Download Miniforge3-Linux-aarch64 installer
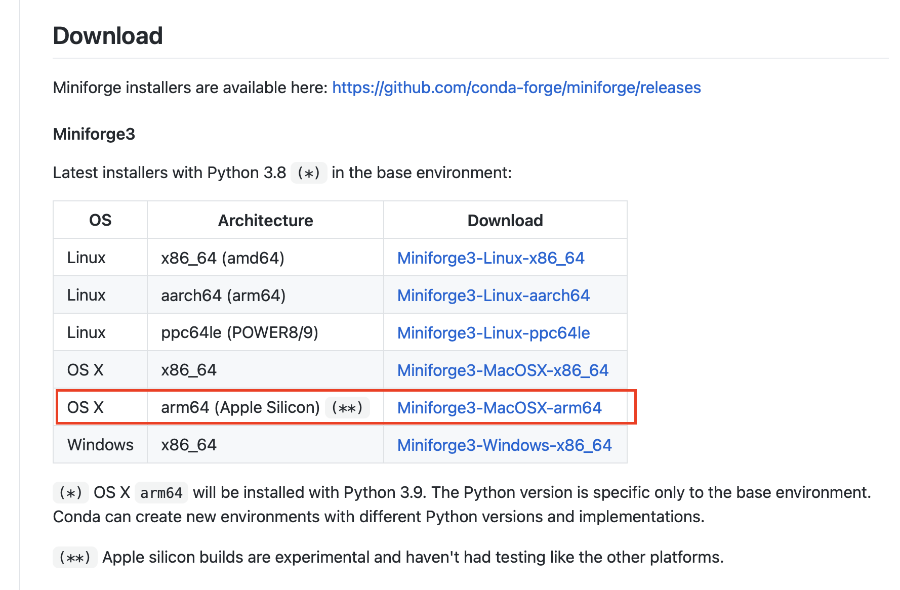 [x=493, y=296]
